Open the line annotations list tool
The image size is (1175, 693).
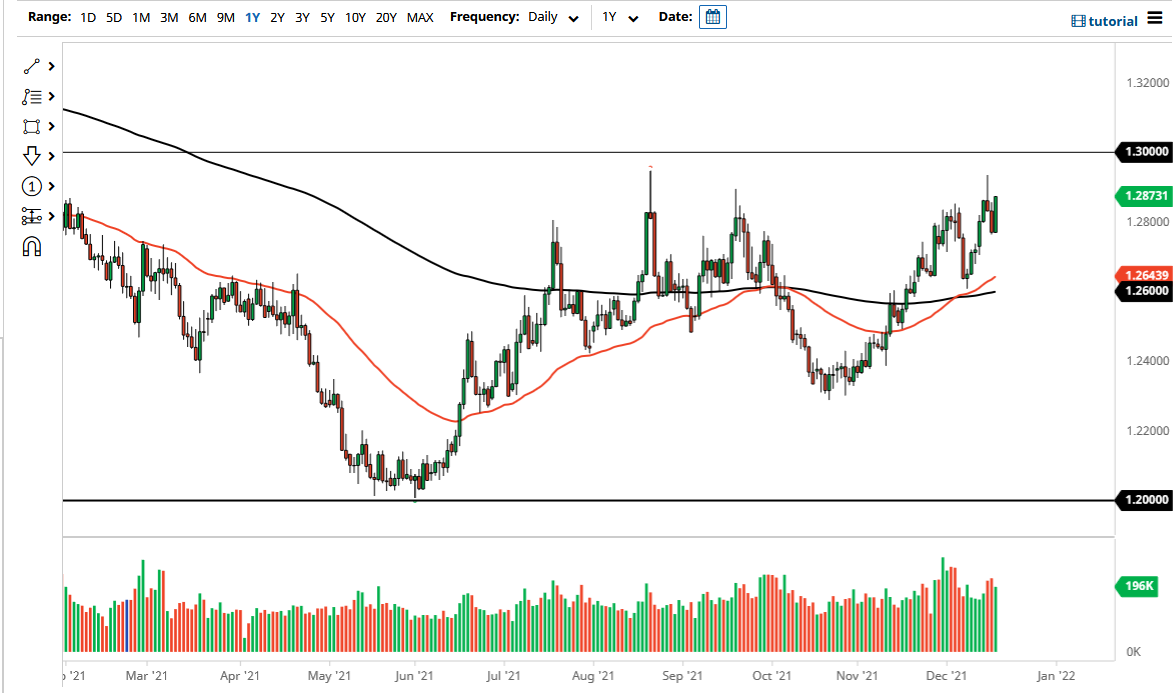(x=30, y=96)
